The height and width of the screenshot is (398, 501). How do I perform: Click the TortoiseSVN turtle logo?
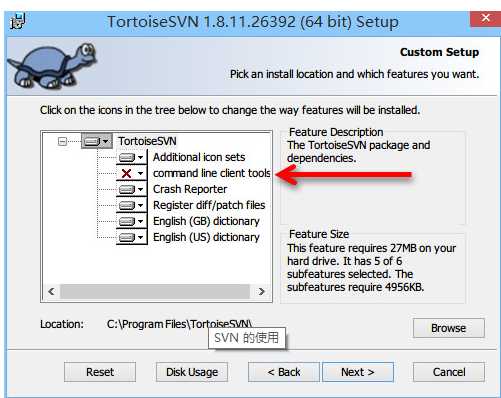pyautogui.click(x=52, y=66)
